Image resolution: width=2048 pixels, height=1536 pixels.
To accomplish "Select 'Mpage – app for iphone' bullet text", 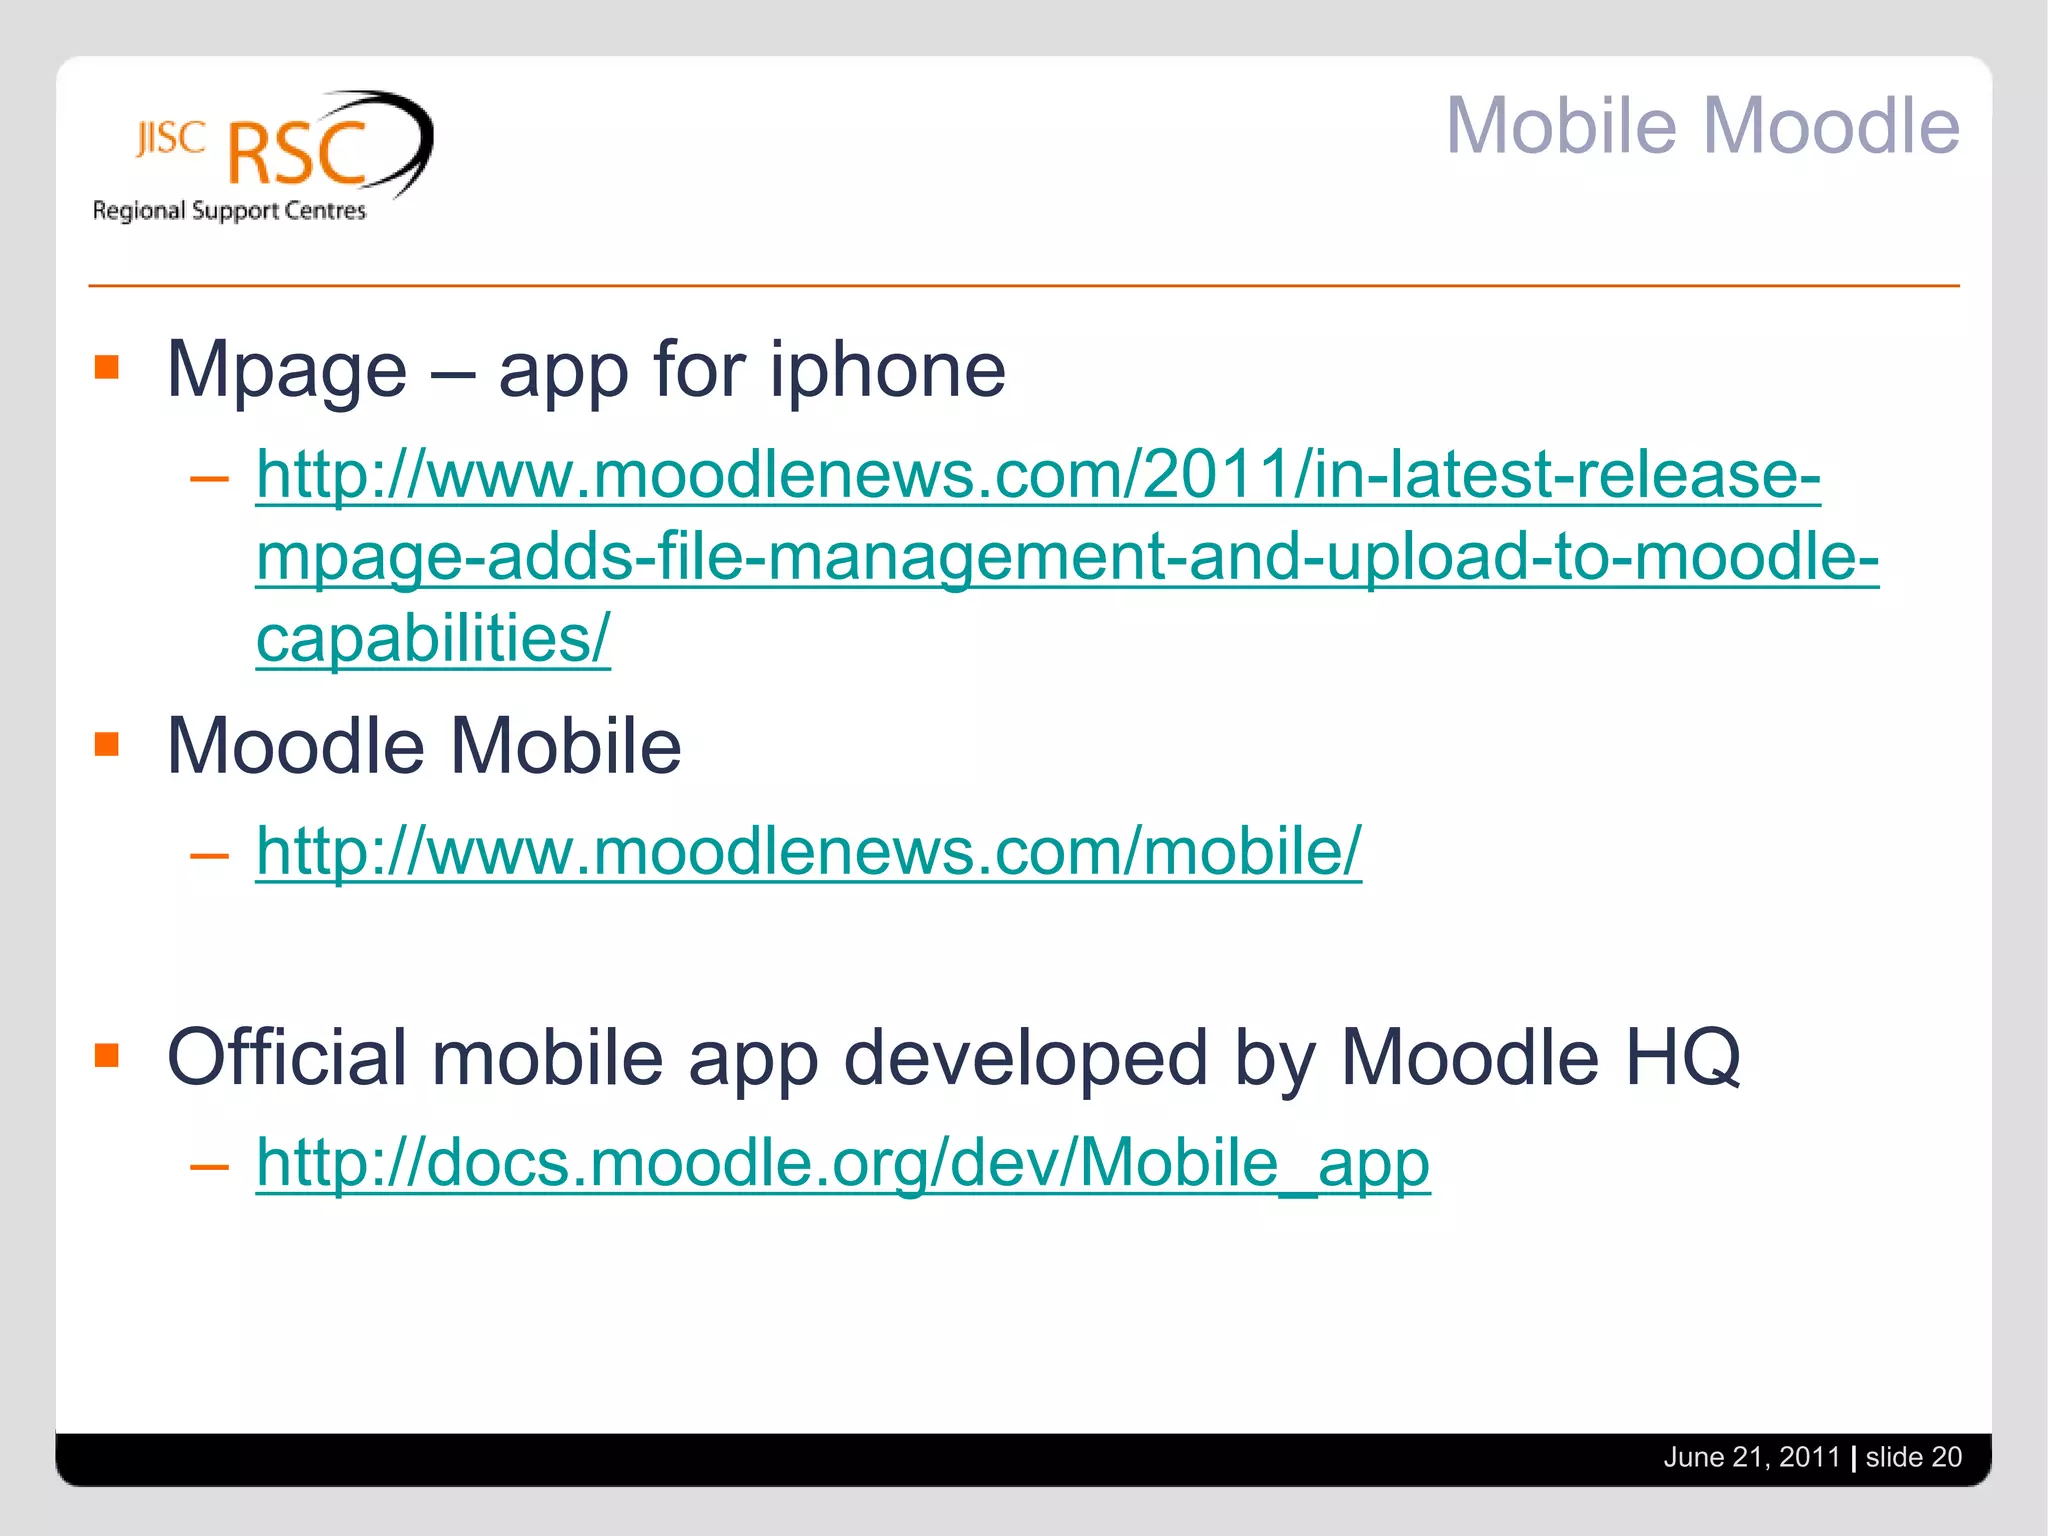I will click(586, 370).
